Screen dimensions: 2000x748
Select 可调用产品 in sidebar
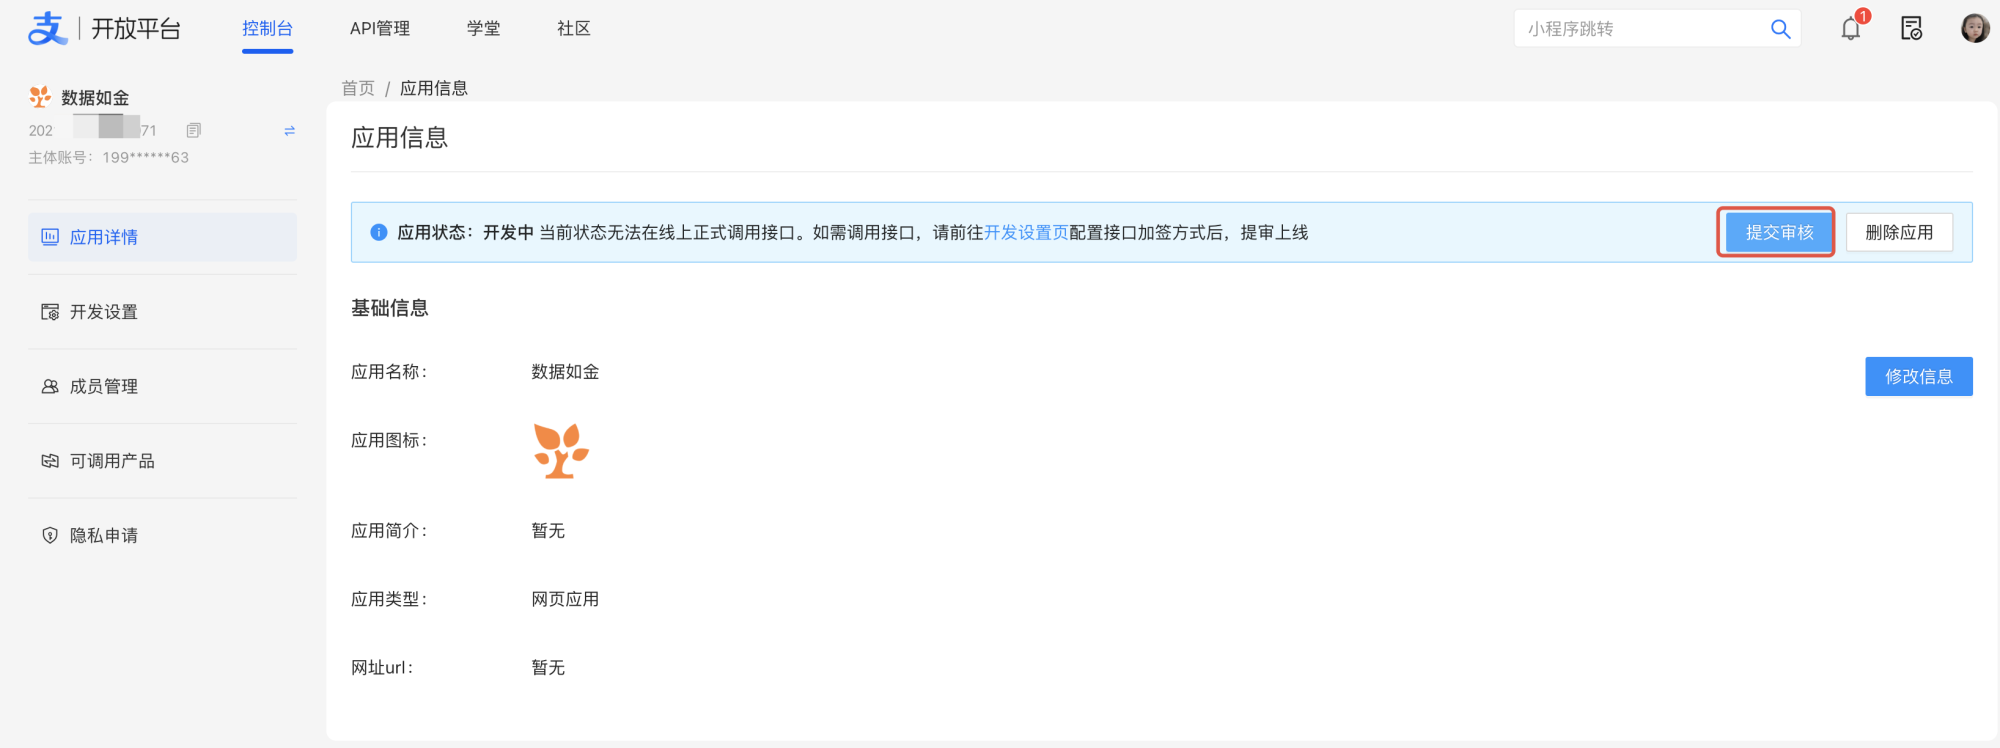click(x=112, y=461)
